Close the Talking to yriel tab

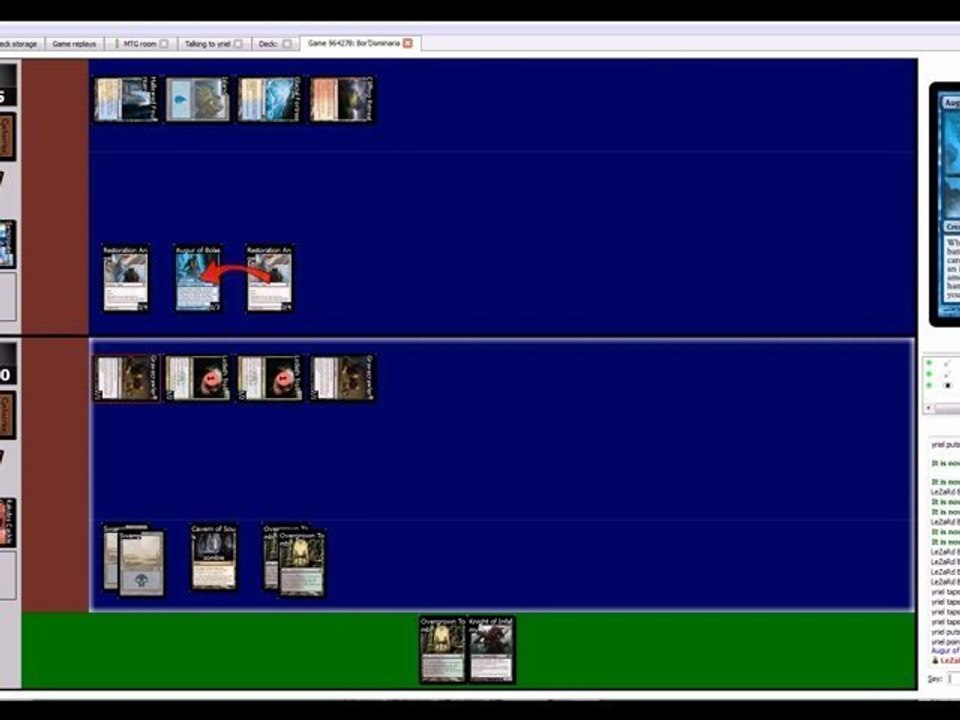tap(238, 43)
